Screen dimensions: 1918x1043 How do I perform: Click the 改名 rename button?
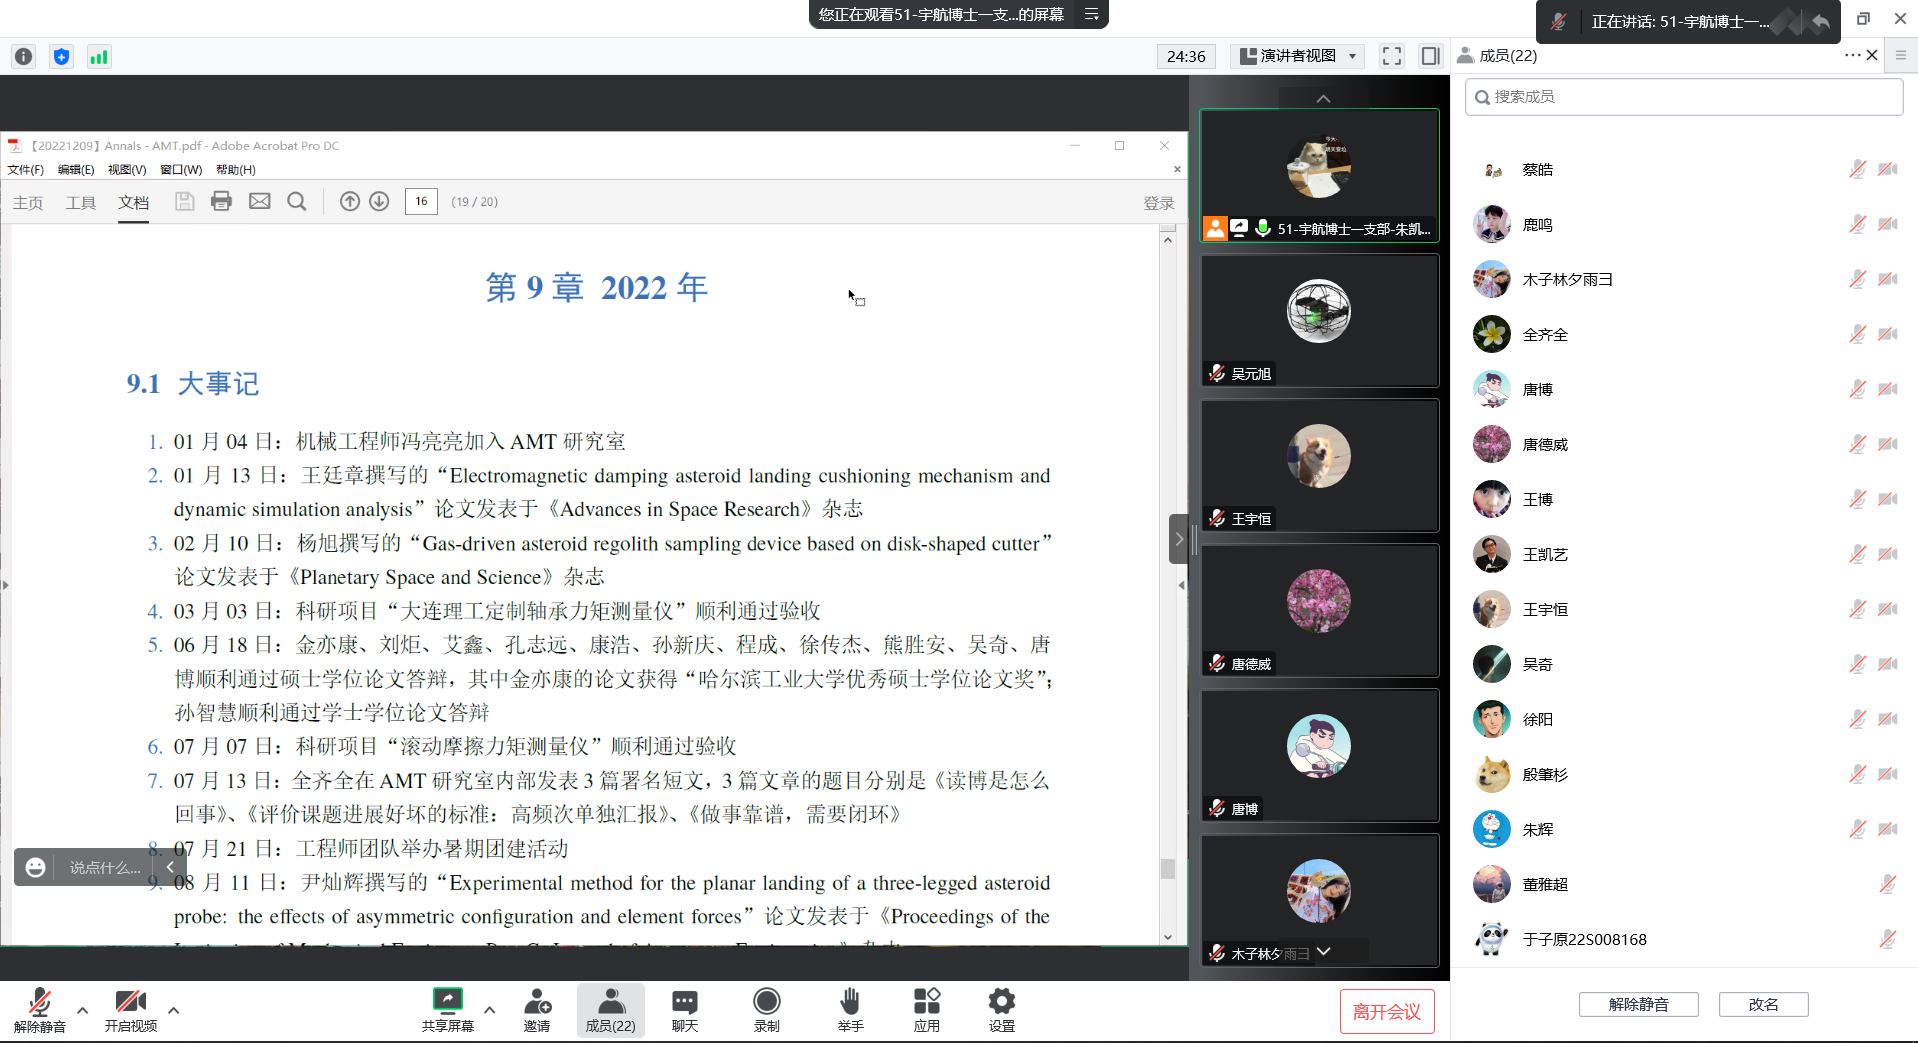pos(1764,1004)
